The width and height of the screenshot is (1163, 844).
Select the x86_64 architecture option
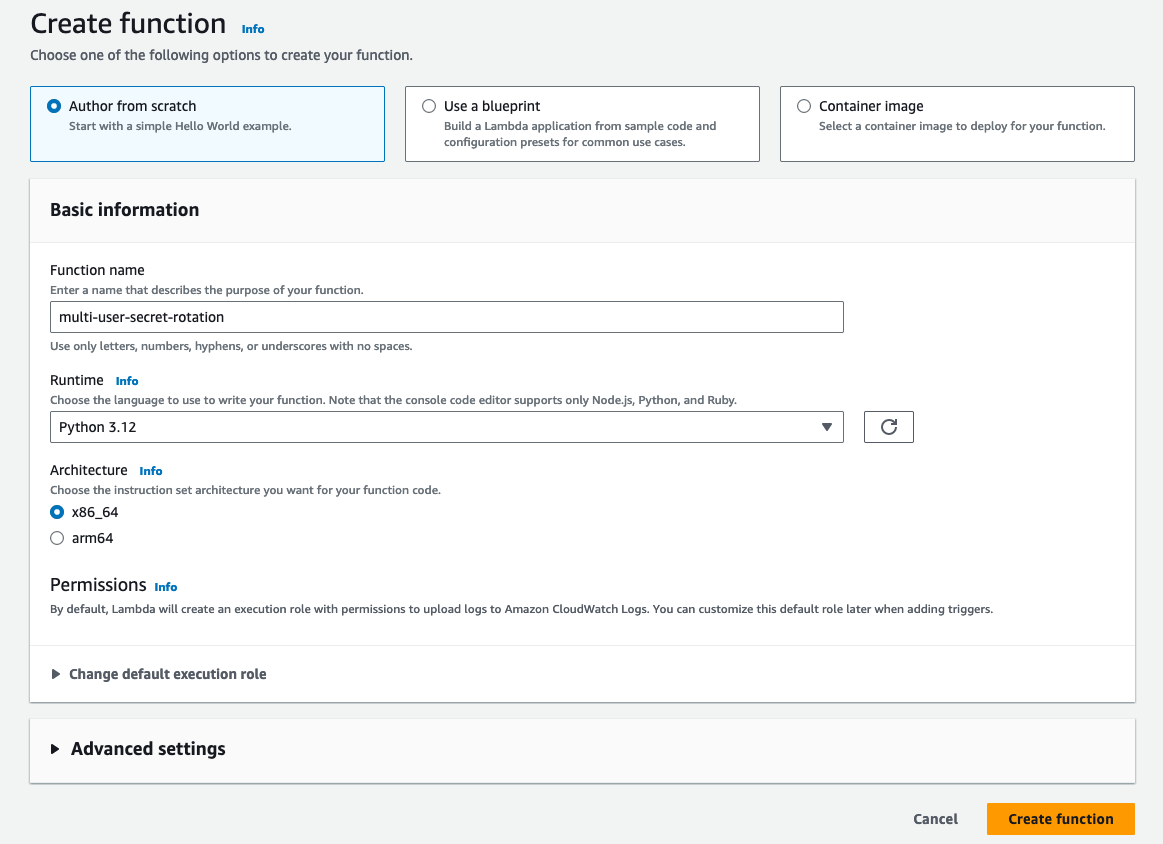57,512
